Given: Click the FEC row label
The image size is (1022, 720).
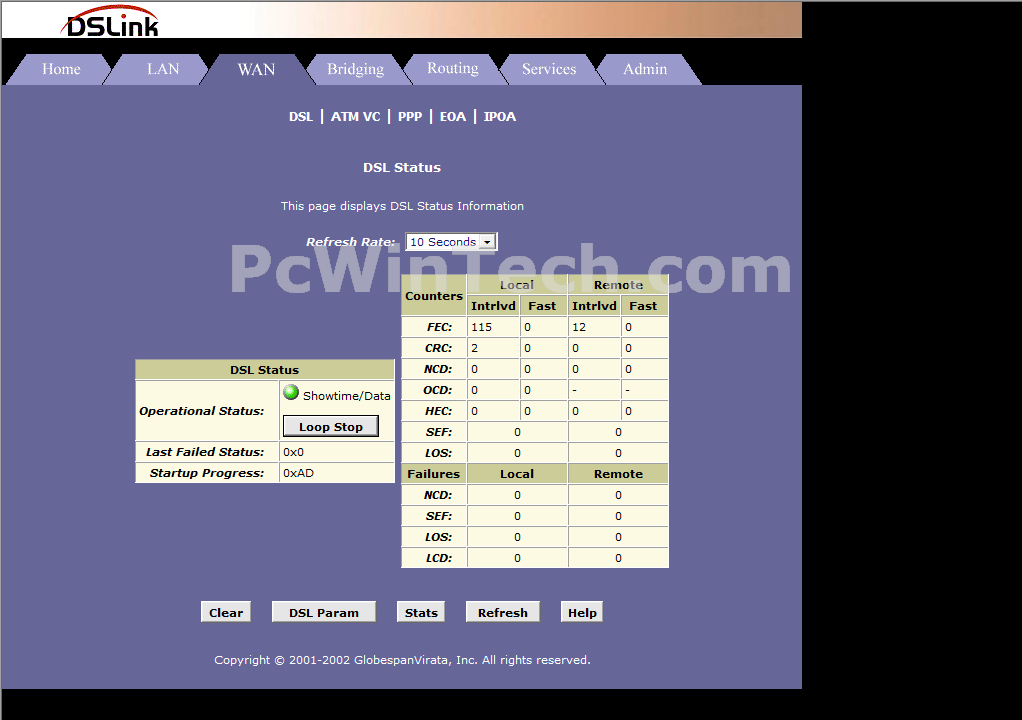Looking at the screenshot, I should click(439, 327).
